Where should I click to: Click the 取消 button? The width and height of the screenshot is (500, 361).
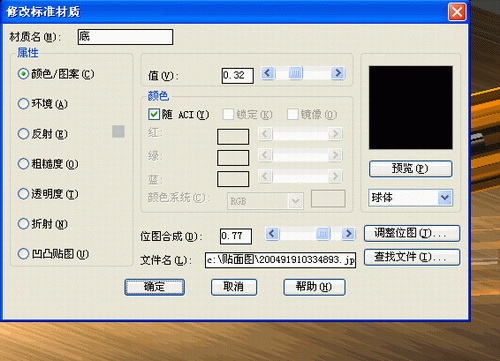coord(234,287)
